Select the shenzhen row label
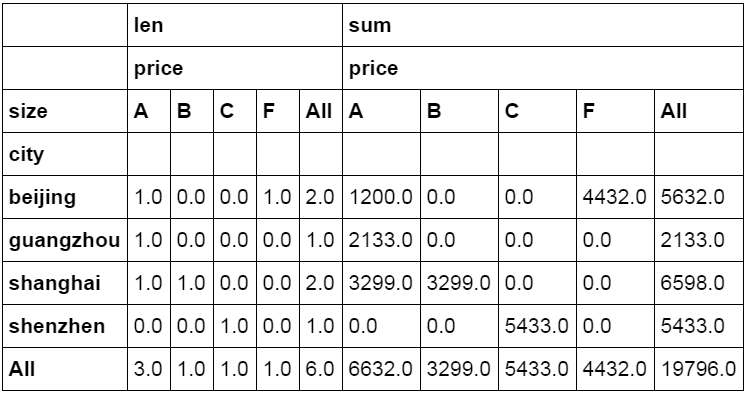Screen dimensions: 747x394 (57, 326)
